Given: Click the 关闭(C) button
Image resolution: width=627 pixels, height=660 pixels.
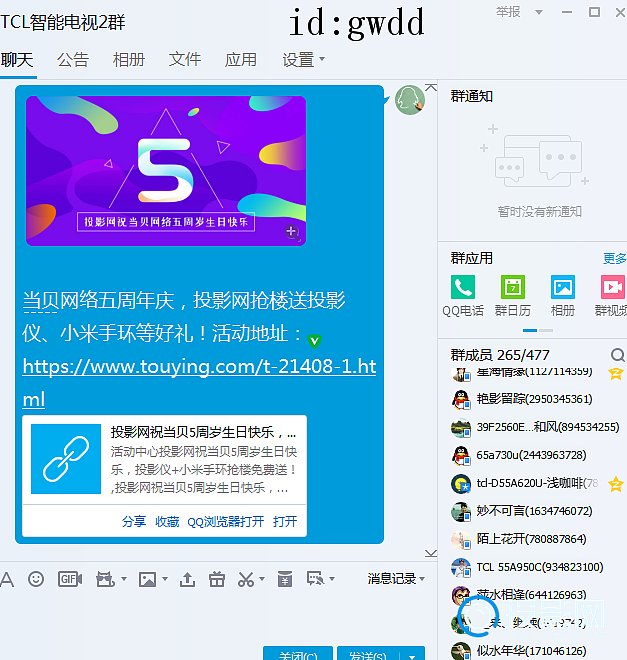Looking at the screenshot, I should pos(298,654).
